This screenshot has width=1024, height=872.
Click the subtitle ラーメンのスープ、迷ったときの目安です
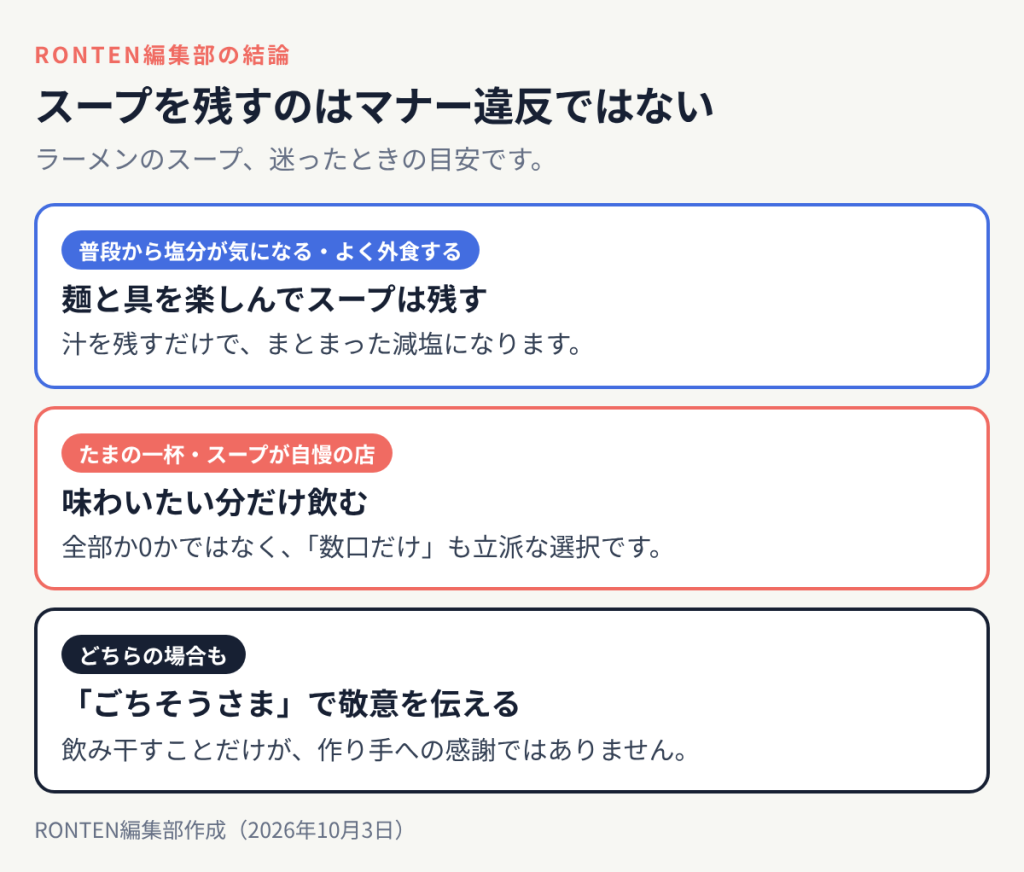pyautogui.click(x=290, y=159)
